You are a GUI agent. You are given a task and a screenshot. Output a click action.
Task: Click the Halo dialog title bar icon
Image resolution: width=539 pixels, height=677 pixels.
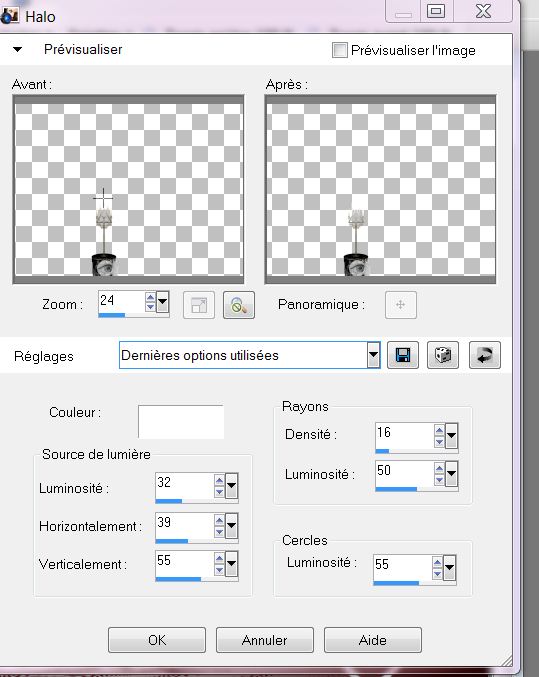click(10, 14)
